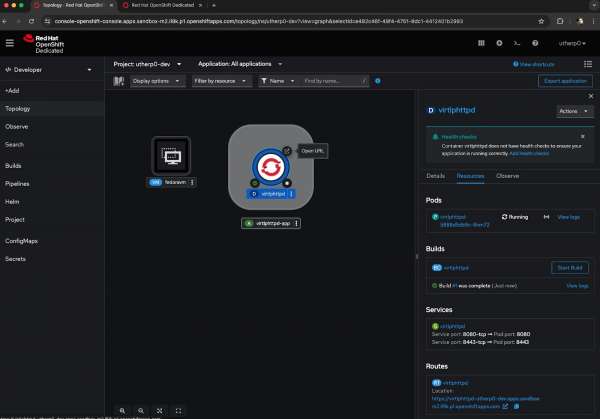Open Filter by resource dropdown
This screenshot has height=419, width=600.
pyautogui.click(x=219, y=80)
